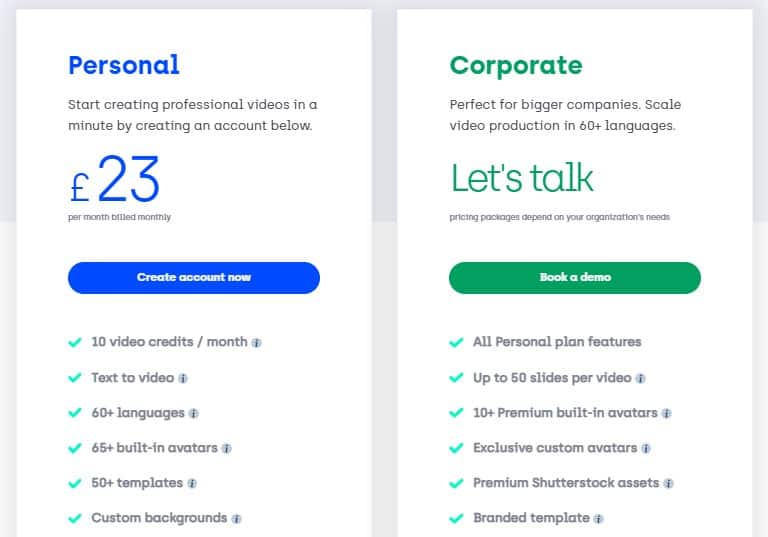Open info icon next to Custom backgrounds
Viewport: 768px width, 537px height.
[236, 518]
